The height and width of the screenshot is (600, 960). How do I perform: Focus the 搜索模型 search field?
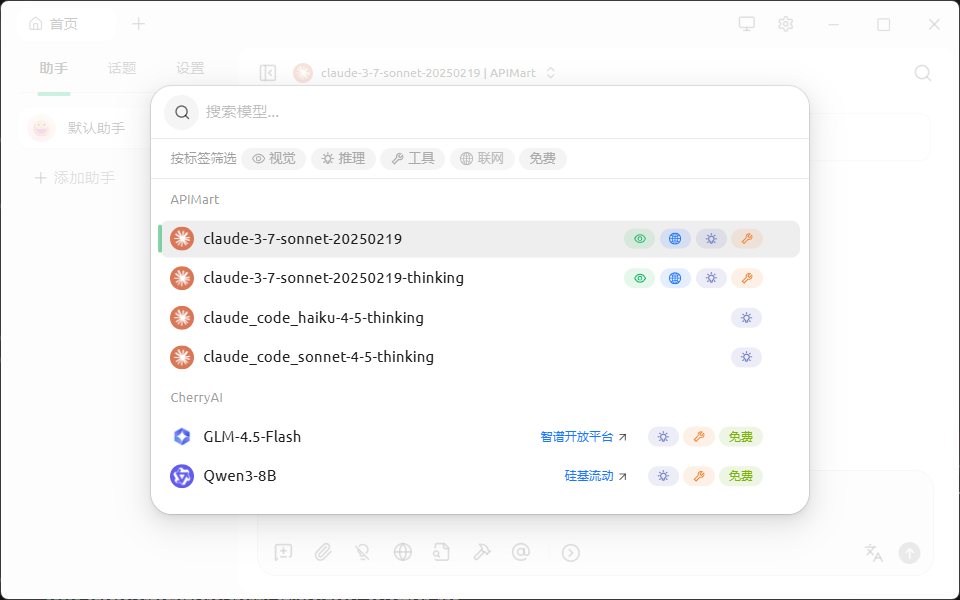(x=499, y=112)
